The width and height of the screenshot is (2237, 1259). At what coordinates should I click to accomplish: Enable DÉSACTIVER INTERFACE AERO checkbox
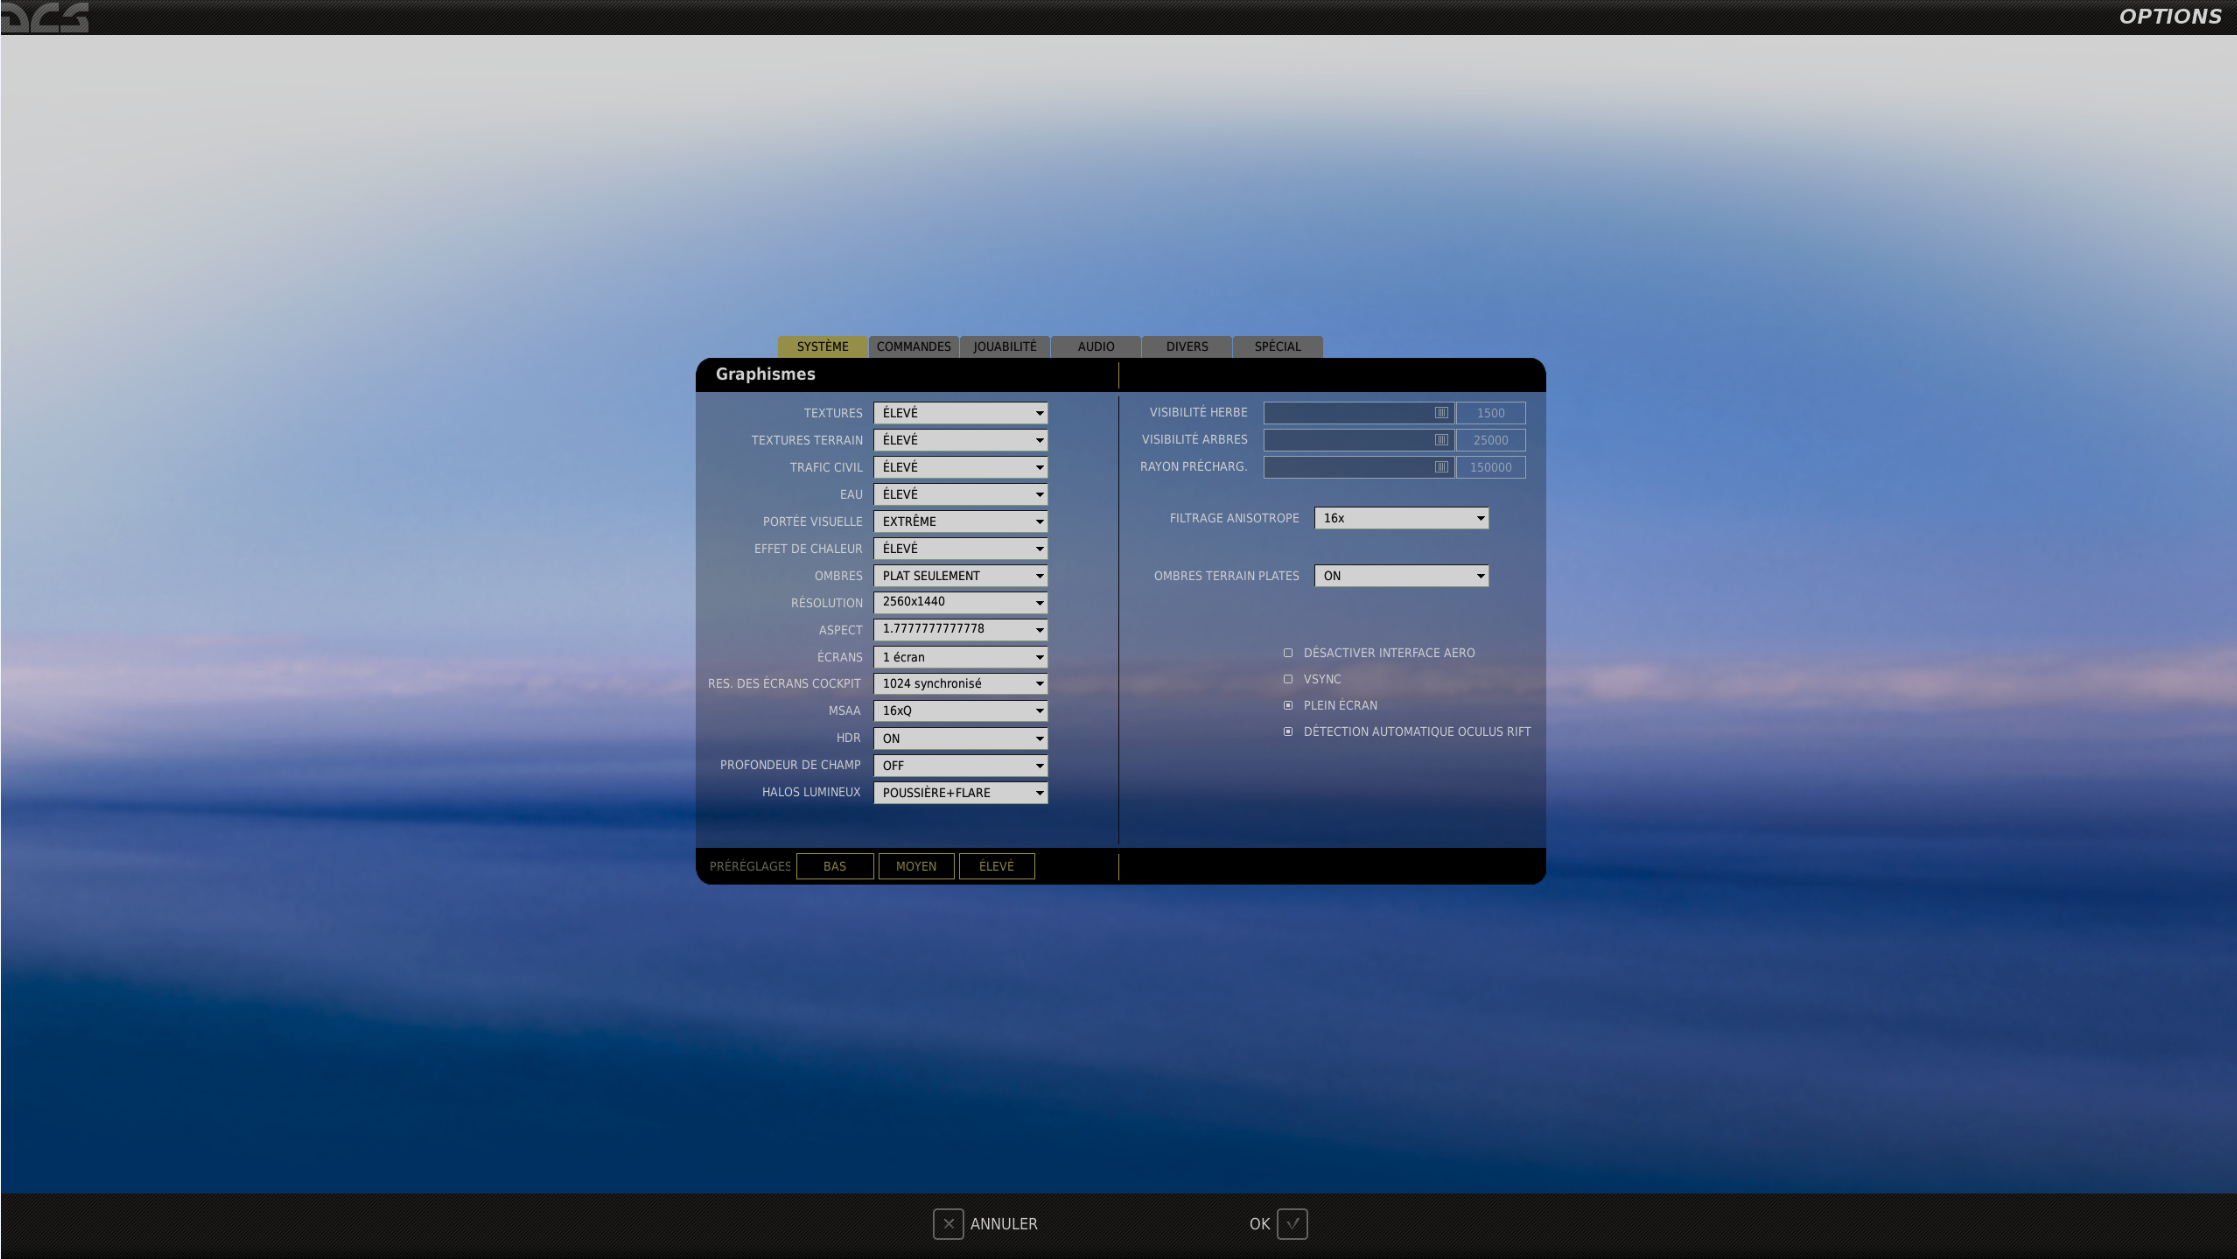[1288, 653]
